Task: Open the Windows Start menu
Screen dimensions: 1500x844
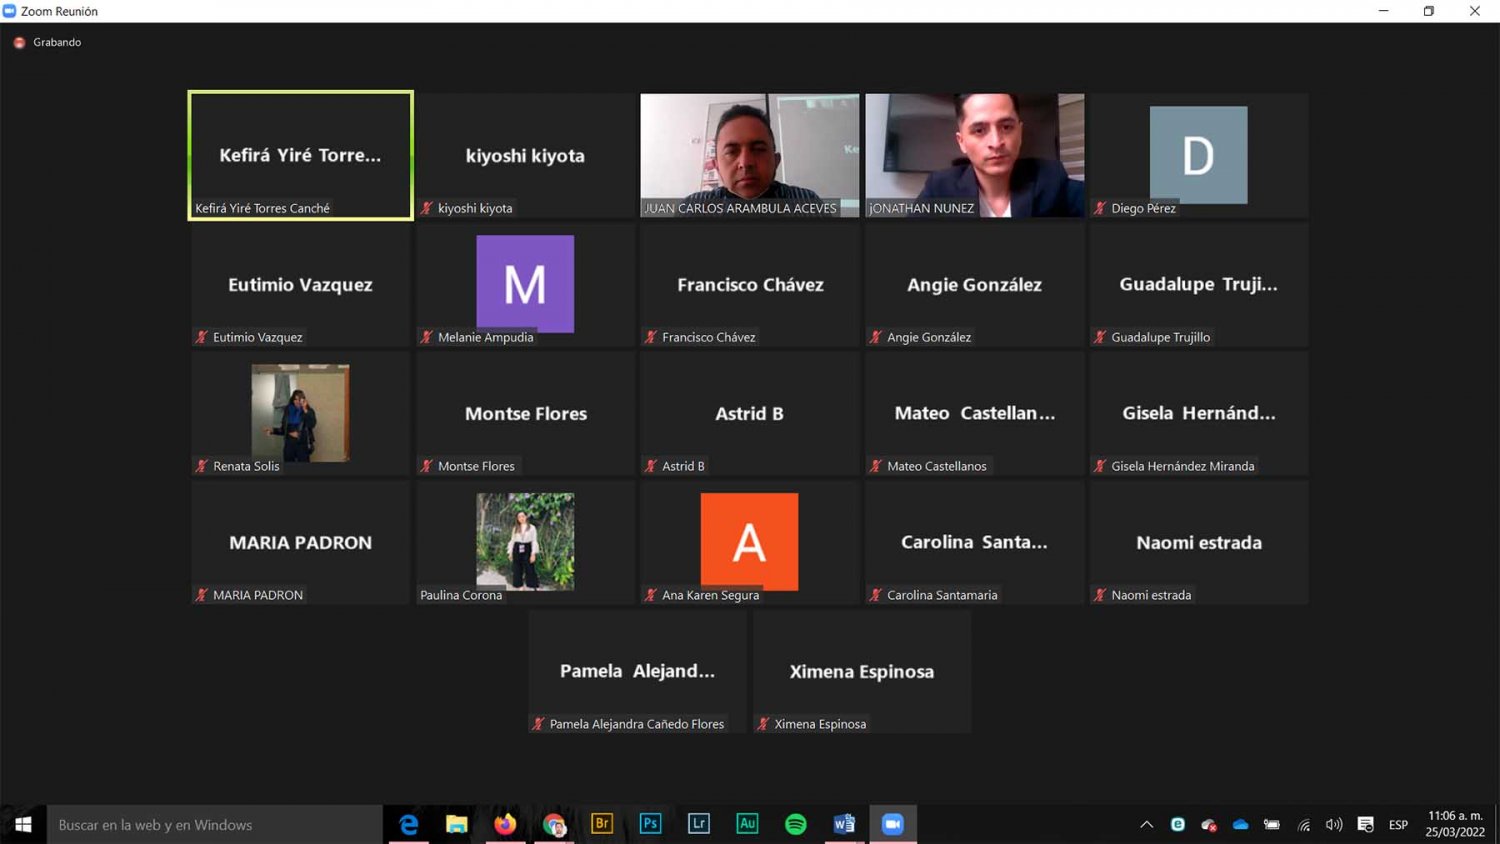Action: (23, 824)
